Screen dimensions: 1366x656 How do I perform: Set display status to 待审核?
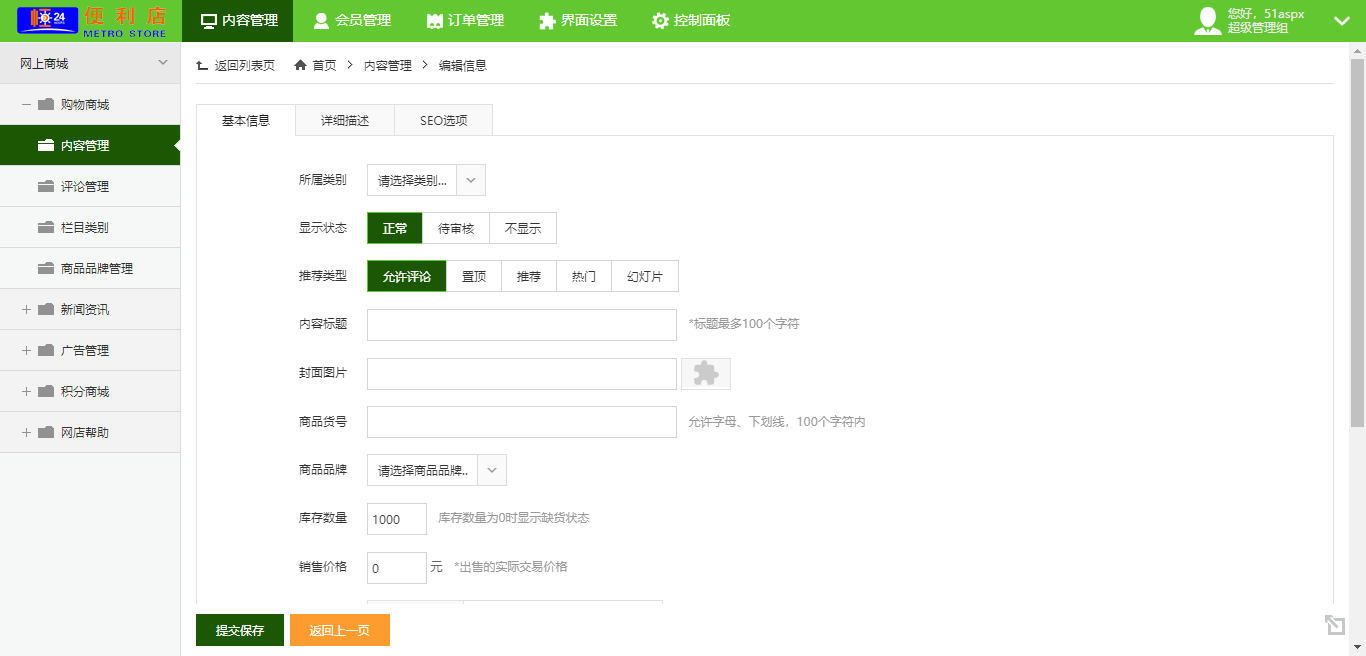point(456,229)
